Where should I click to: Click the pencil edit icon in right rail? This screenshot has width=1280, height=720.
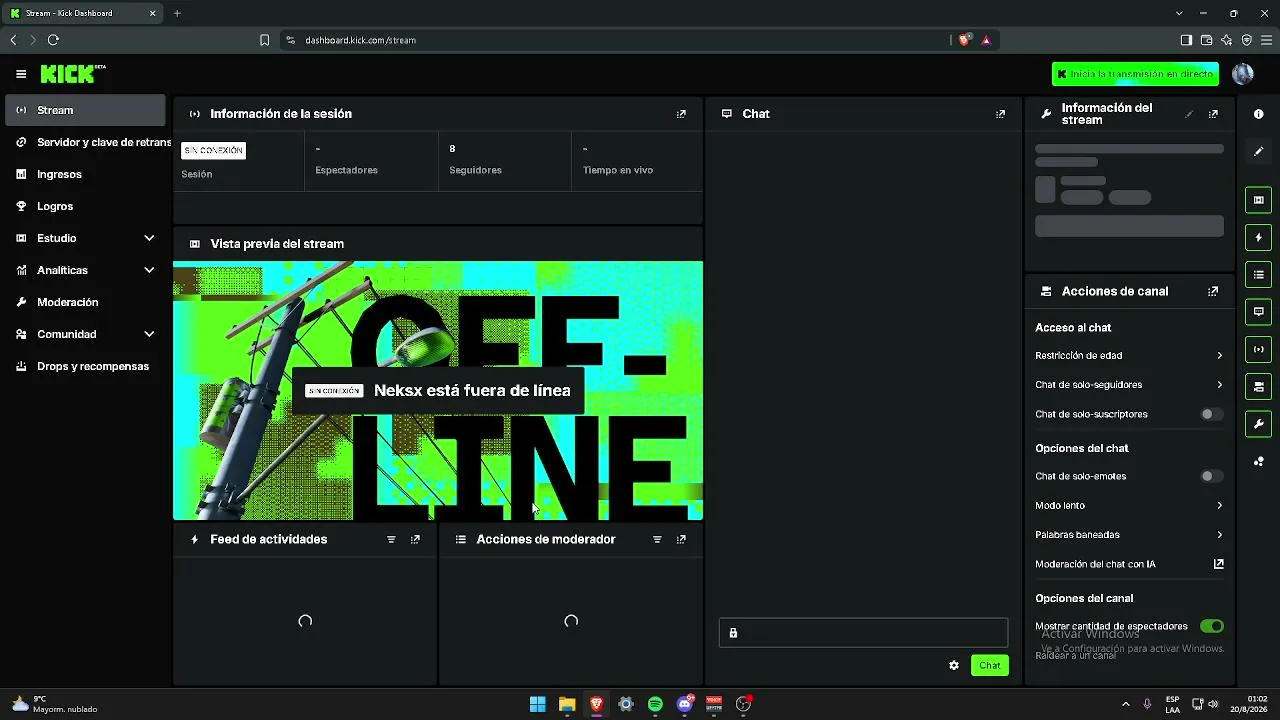coord(1259,151)
